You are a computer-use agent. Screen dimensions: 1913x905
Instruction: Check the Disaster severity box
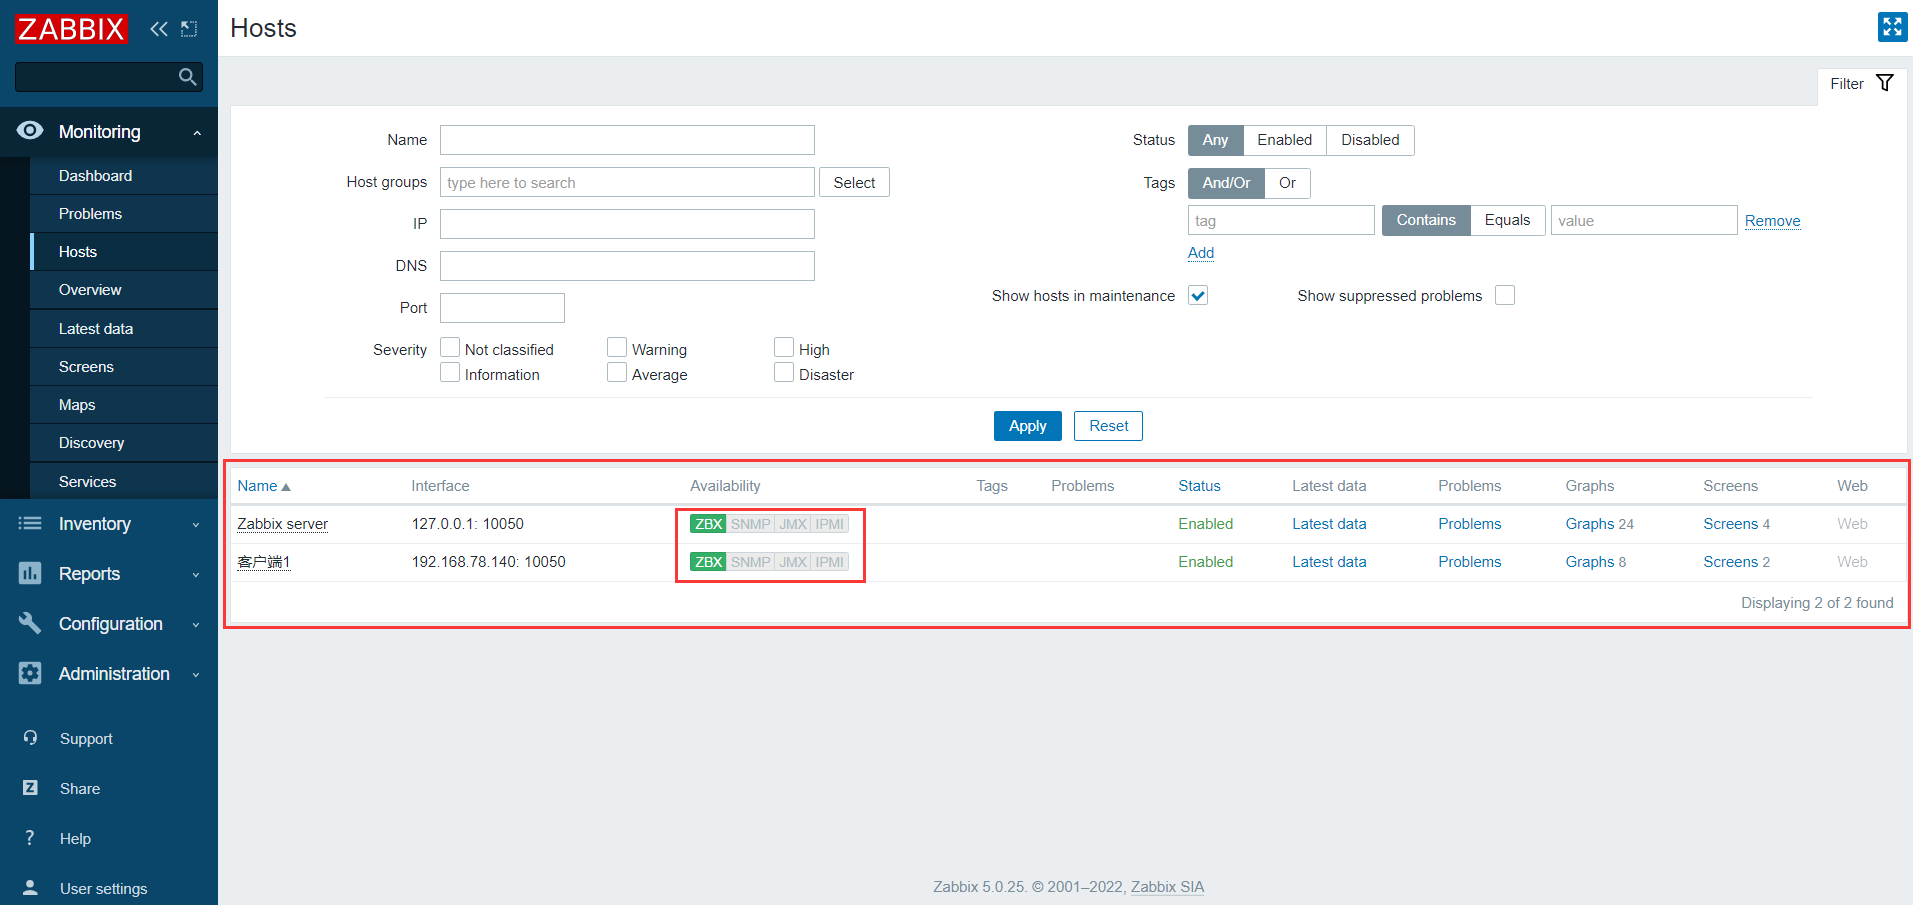pyautogui.click(x=784, y=373)
